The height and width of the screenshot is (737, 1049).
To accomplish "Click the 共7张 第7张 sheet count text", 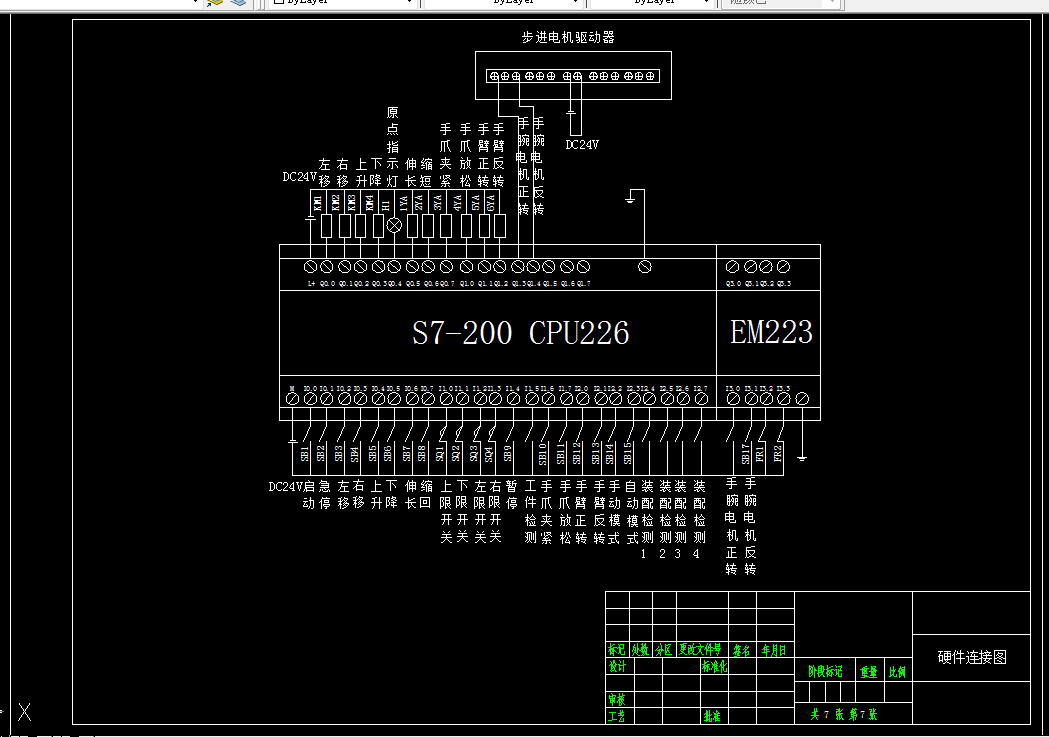I will coord(844,714).
